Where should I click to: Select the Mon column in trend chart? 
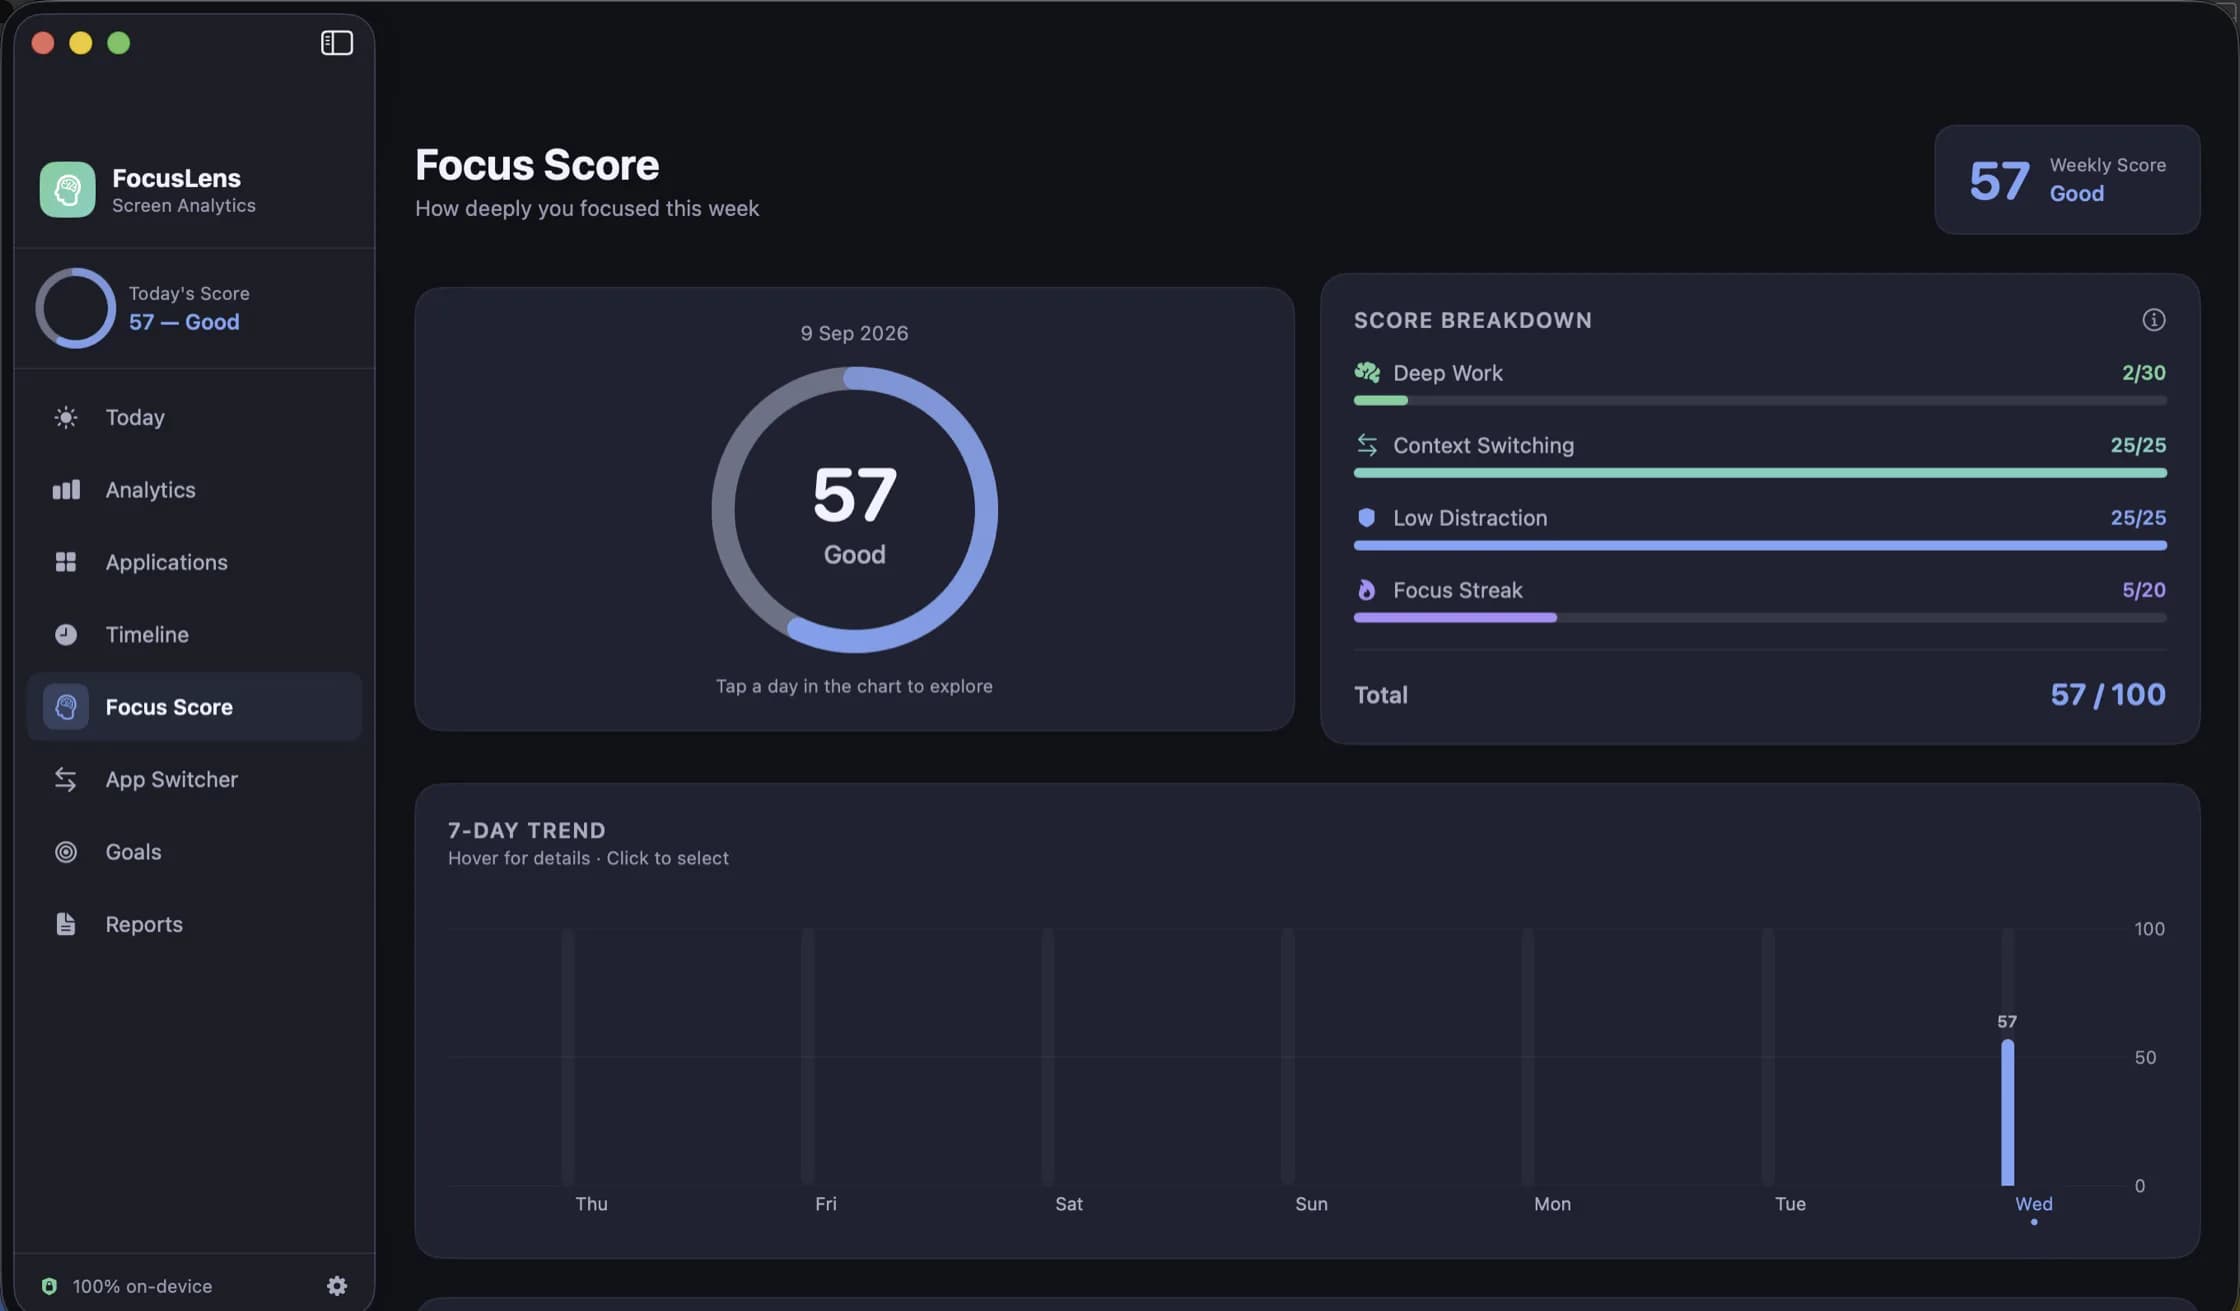[1528, 1057]
